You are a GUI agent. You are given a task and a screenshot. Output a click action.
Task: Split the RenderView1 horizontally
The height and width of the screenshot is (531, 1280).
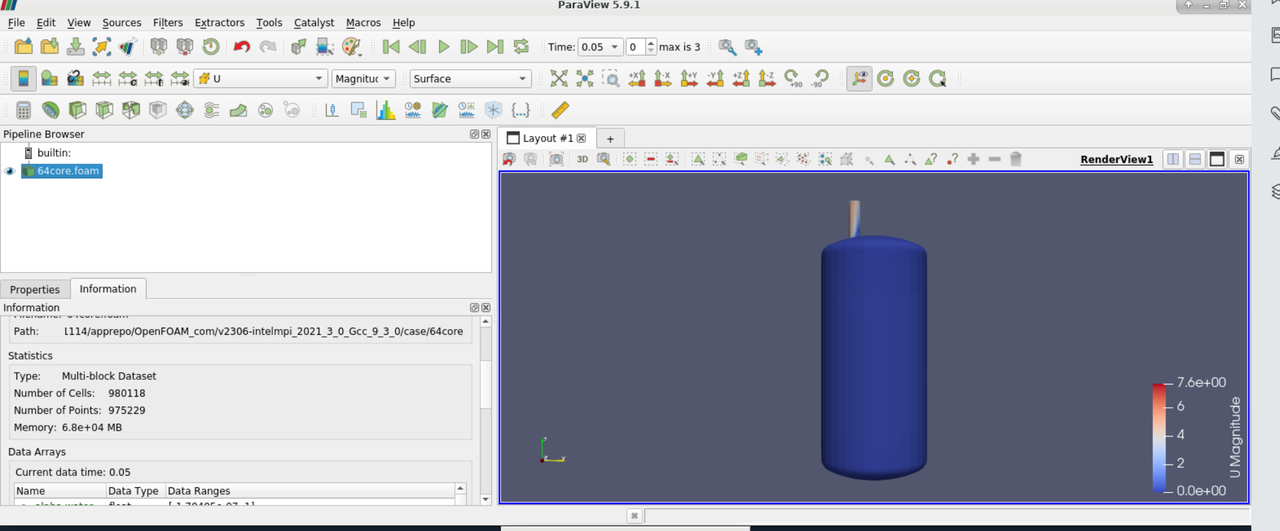(1171, 159)
